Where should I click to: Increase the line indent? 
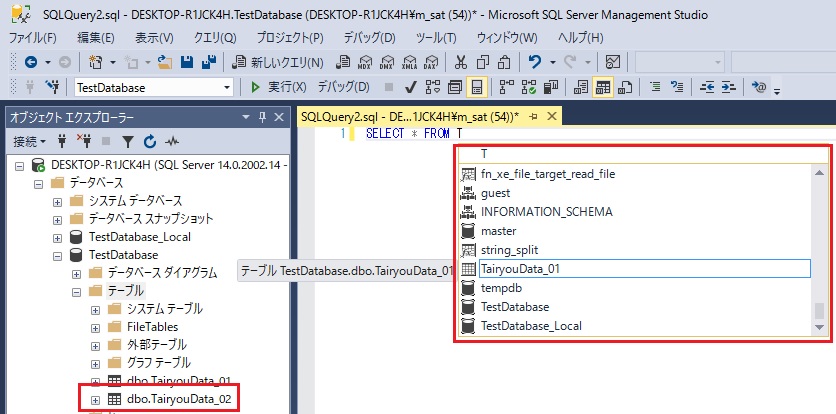[729, 87]
